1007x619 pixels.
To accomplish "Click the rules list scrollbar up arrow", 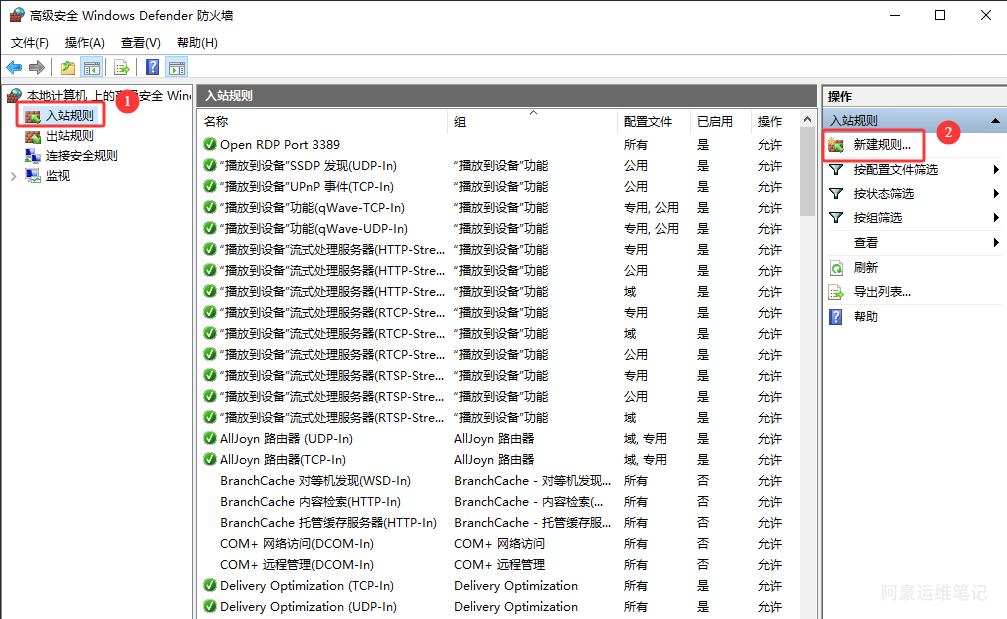I will [x=807, y=119].
